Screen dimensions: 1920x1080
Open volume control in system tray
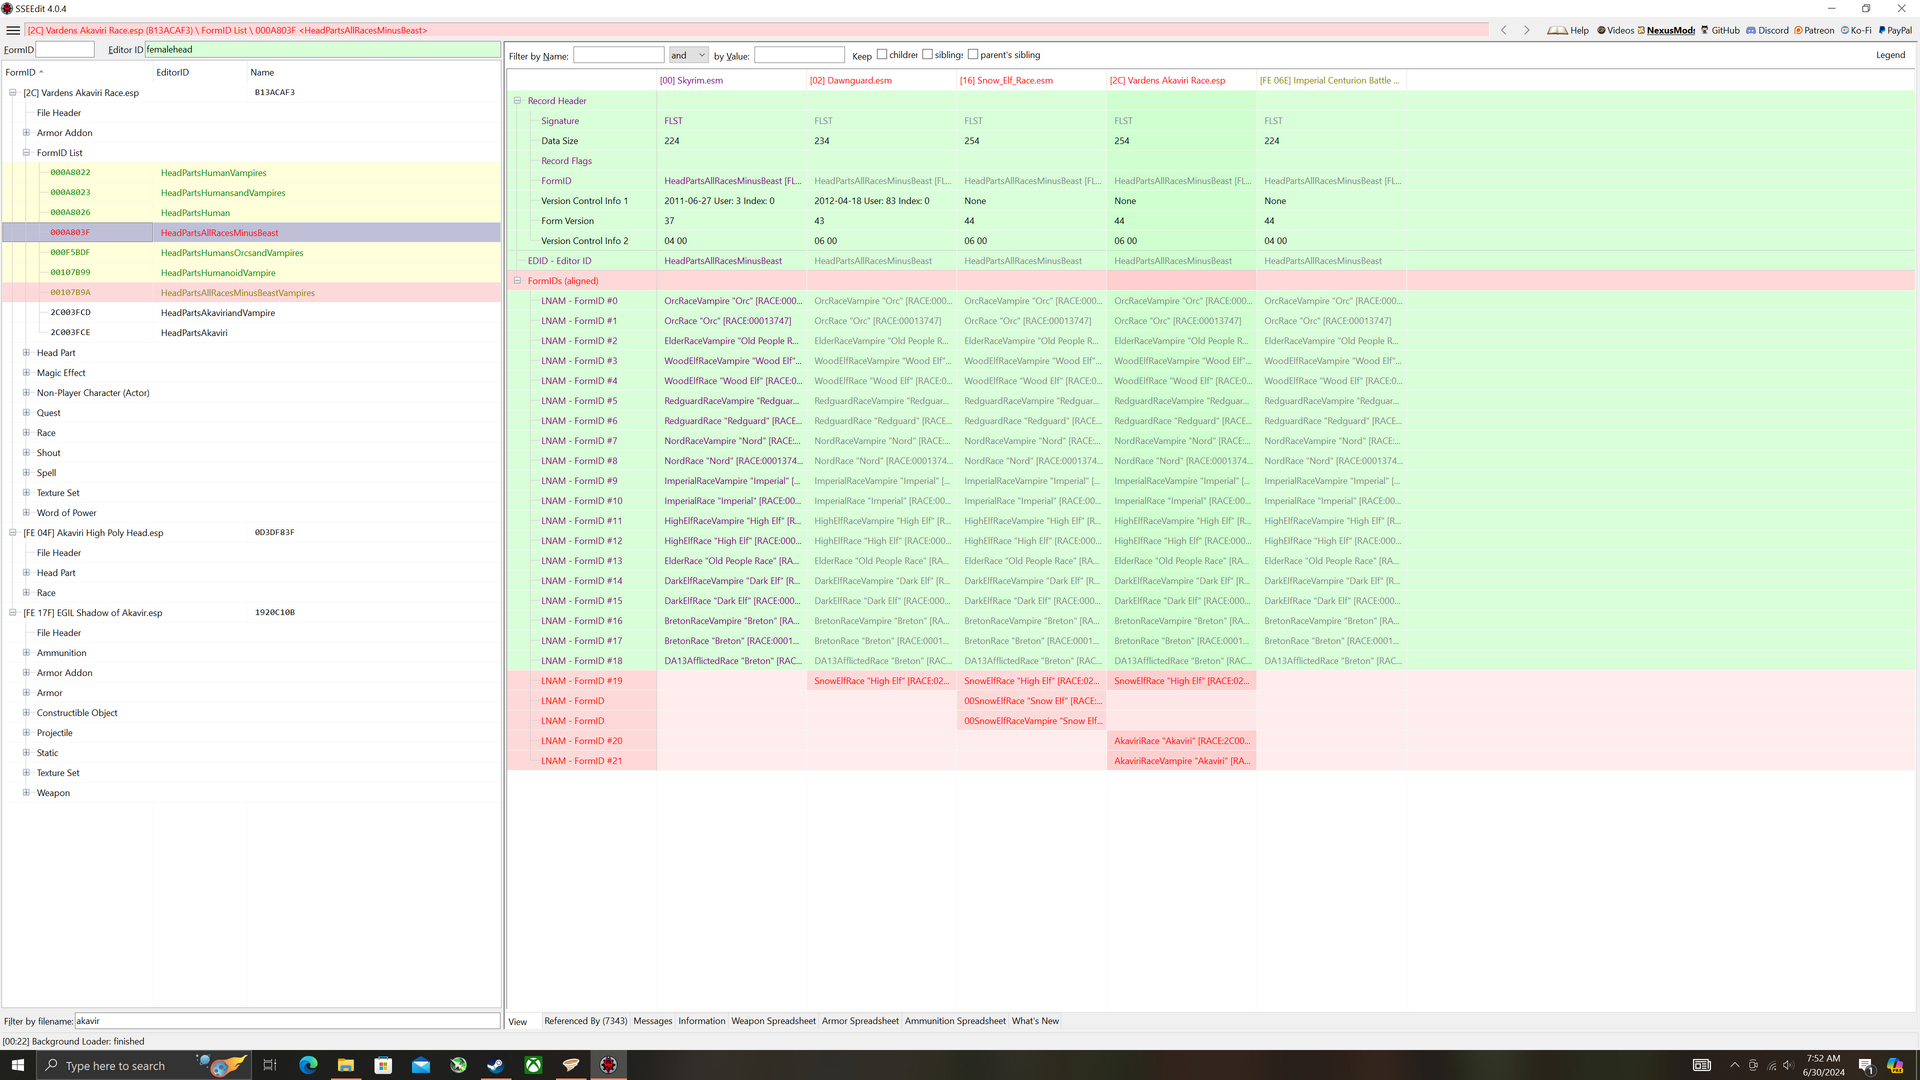point(1788,1065)
